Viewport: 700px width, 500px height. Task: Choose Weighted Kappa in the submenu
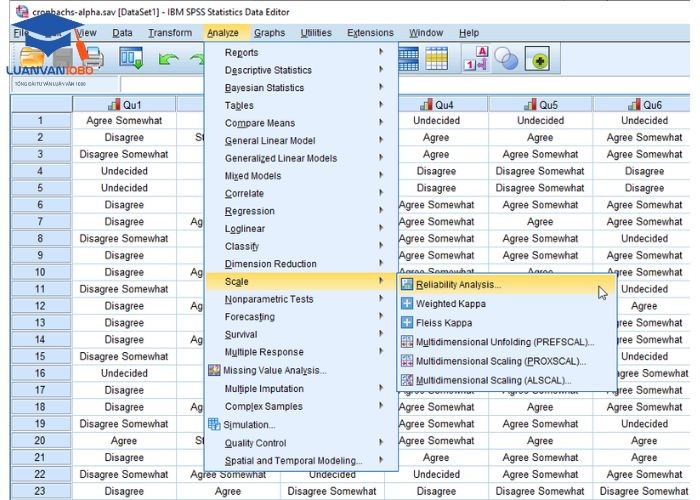pyautogui.click(x=451, y=304)
